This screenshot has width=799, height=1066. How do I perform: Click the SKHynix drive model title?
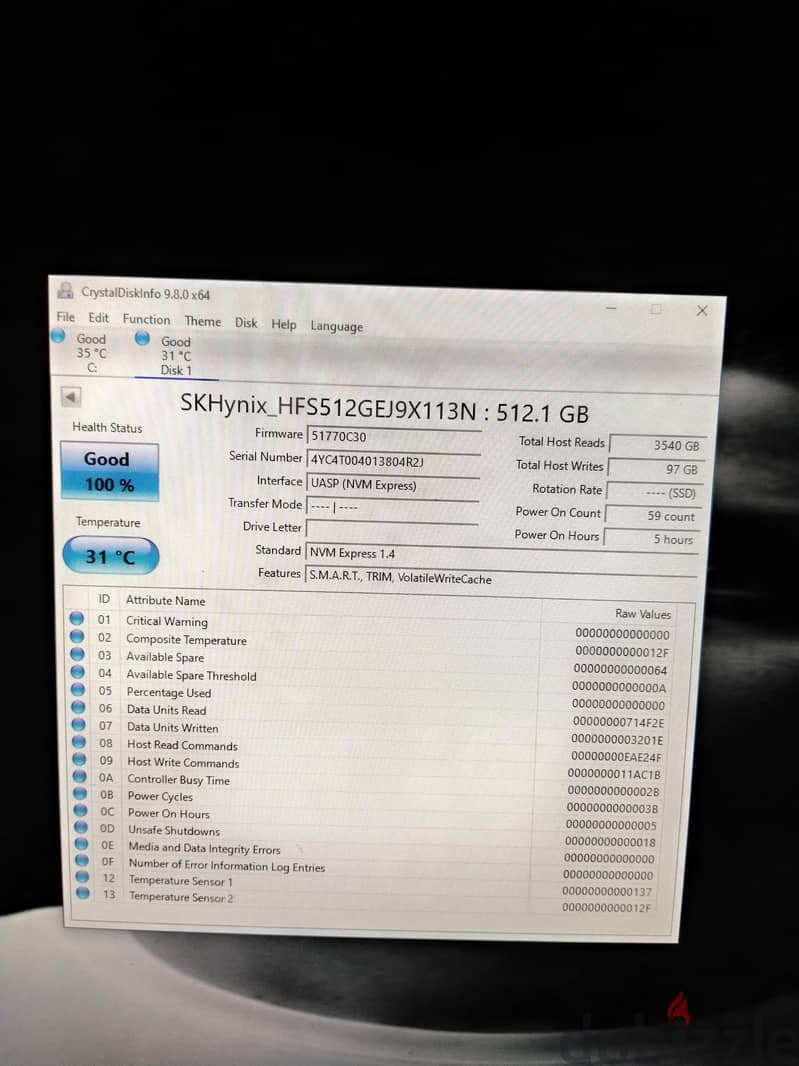(384, 407)
